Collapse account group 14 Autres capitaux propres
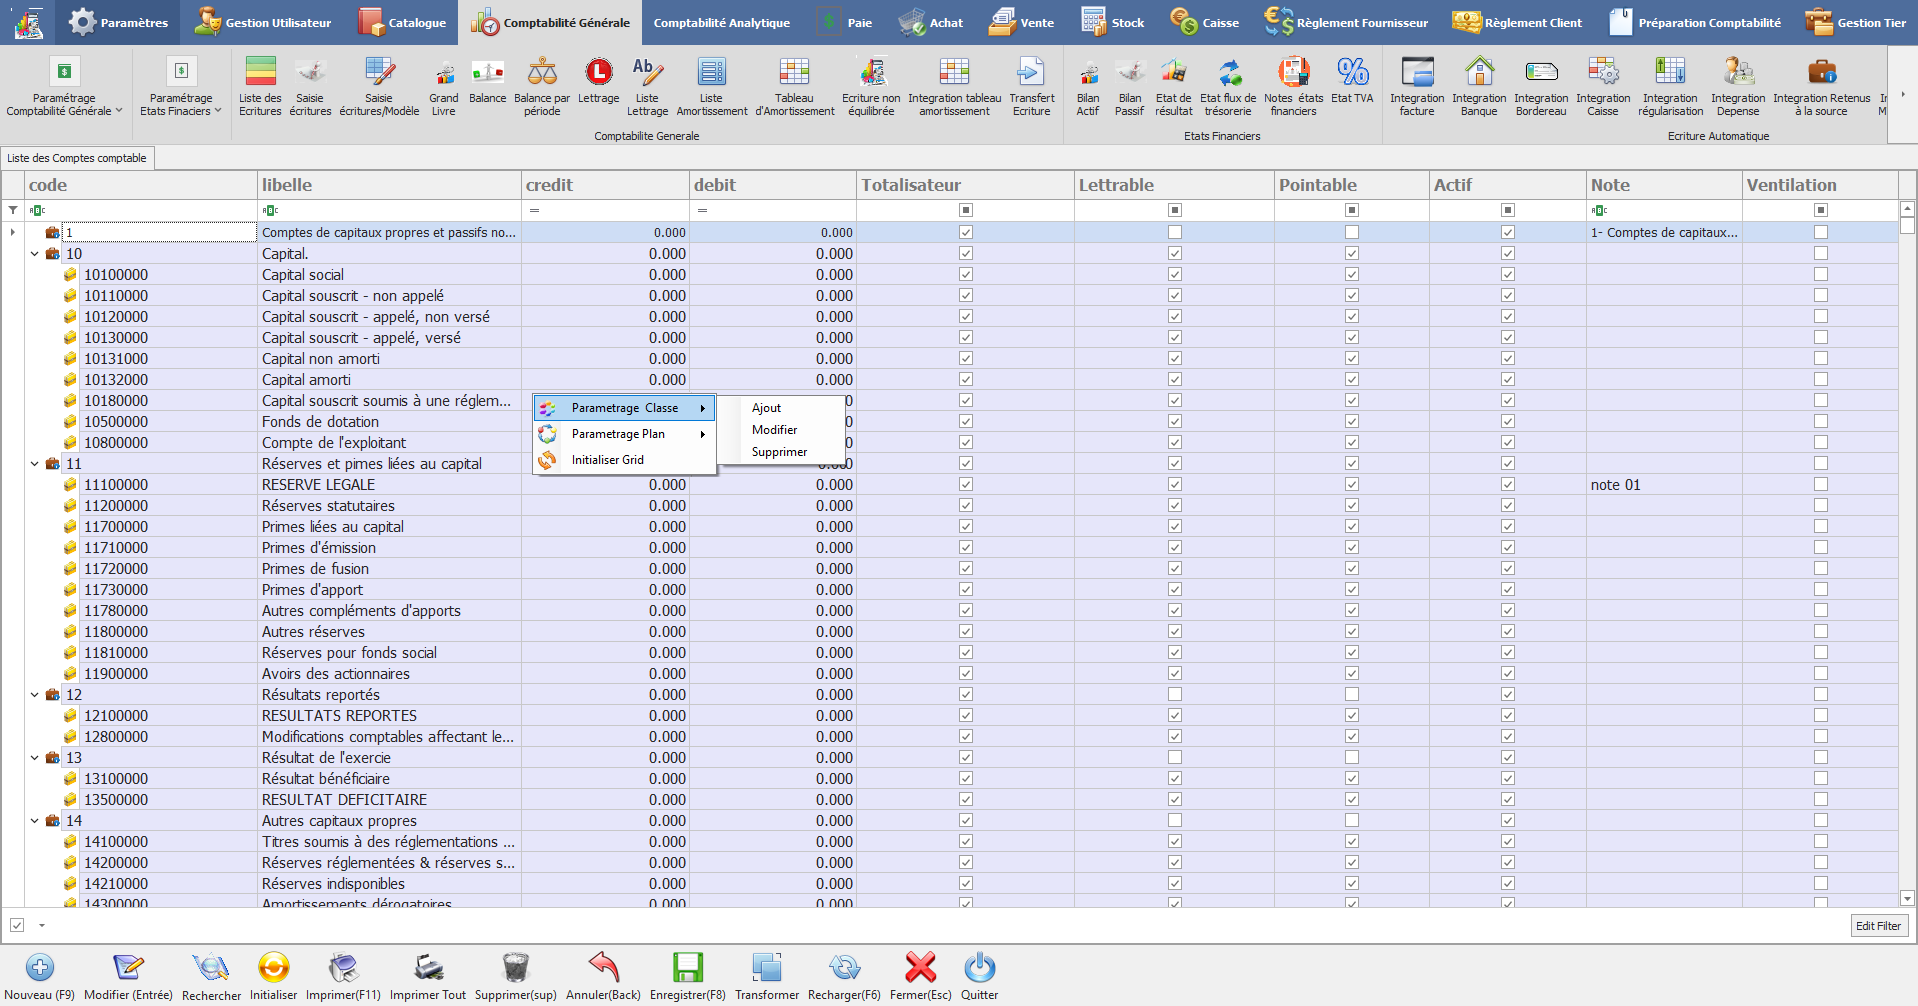The width and height of the screenshot is (1918, 1006). click(x=35, y=821)
